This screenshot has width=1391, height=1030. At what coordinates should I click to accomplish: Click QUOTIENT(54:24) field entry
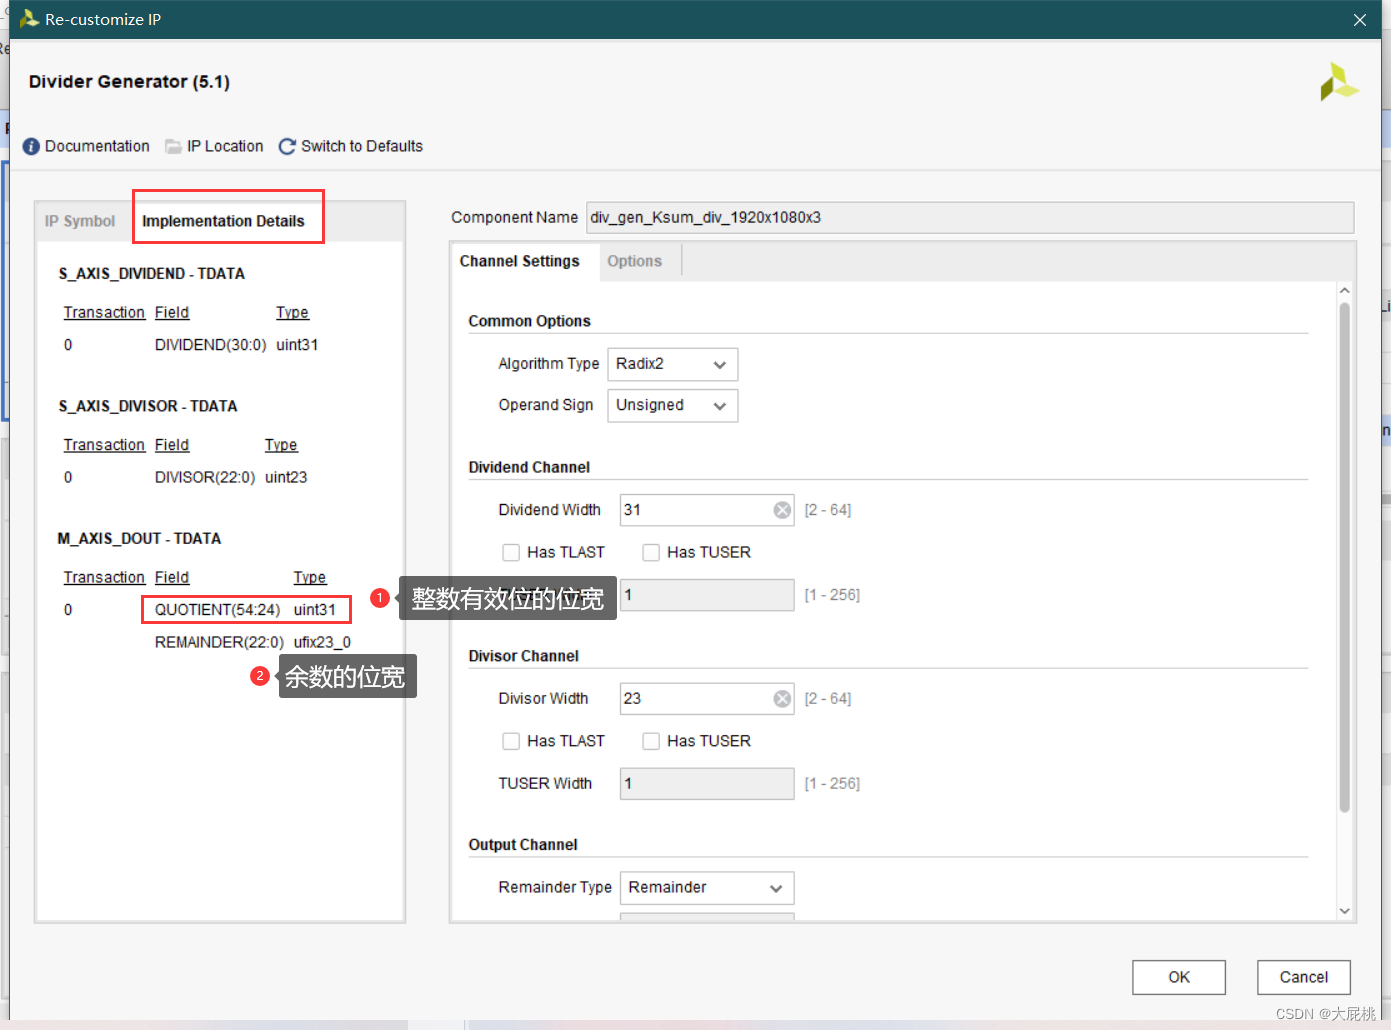point(217,610)
